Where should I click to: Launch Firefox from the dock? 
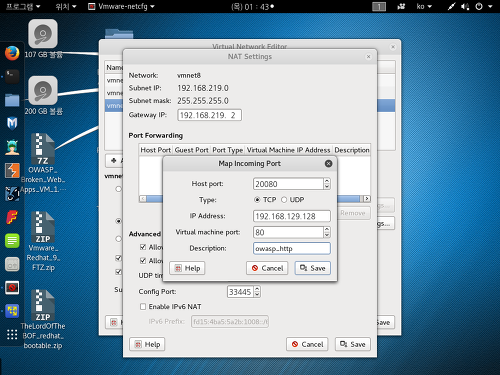click(12, 53)
